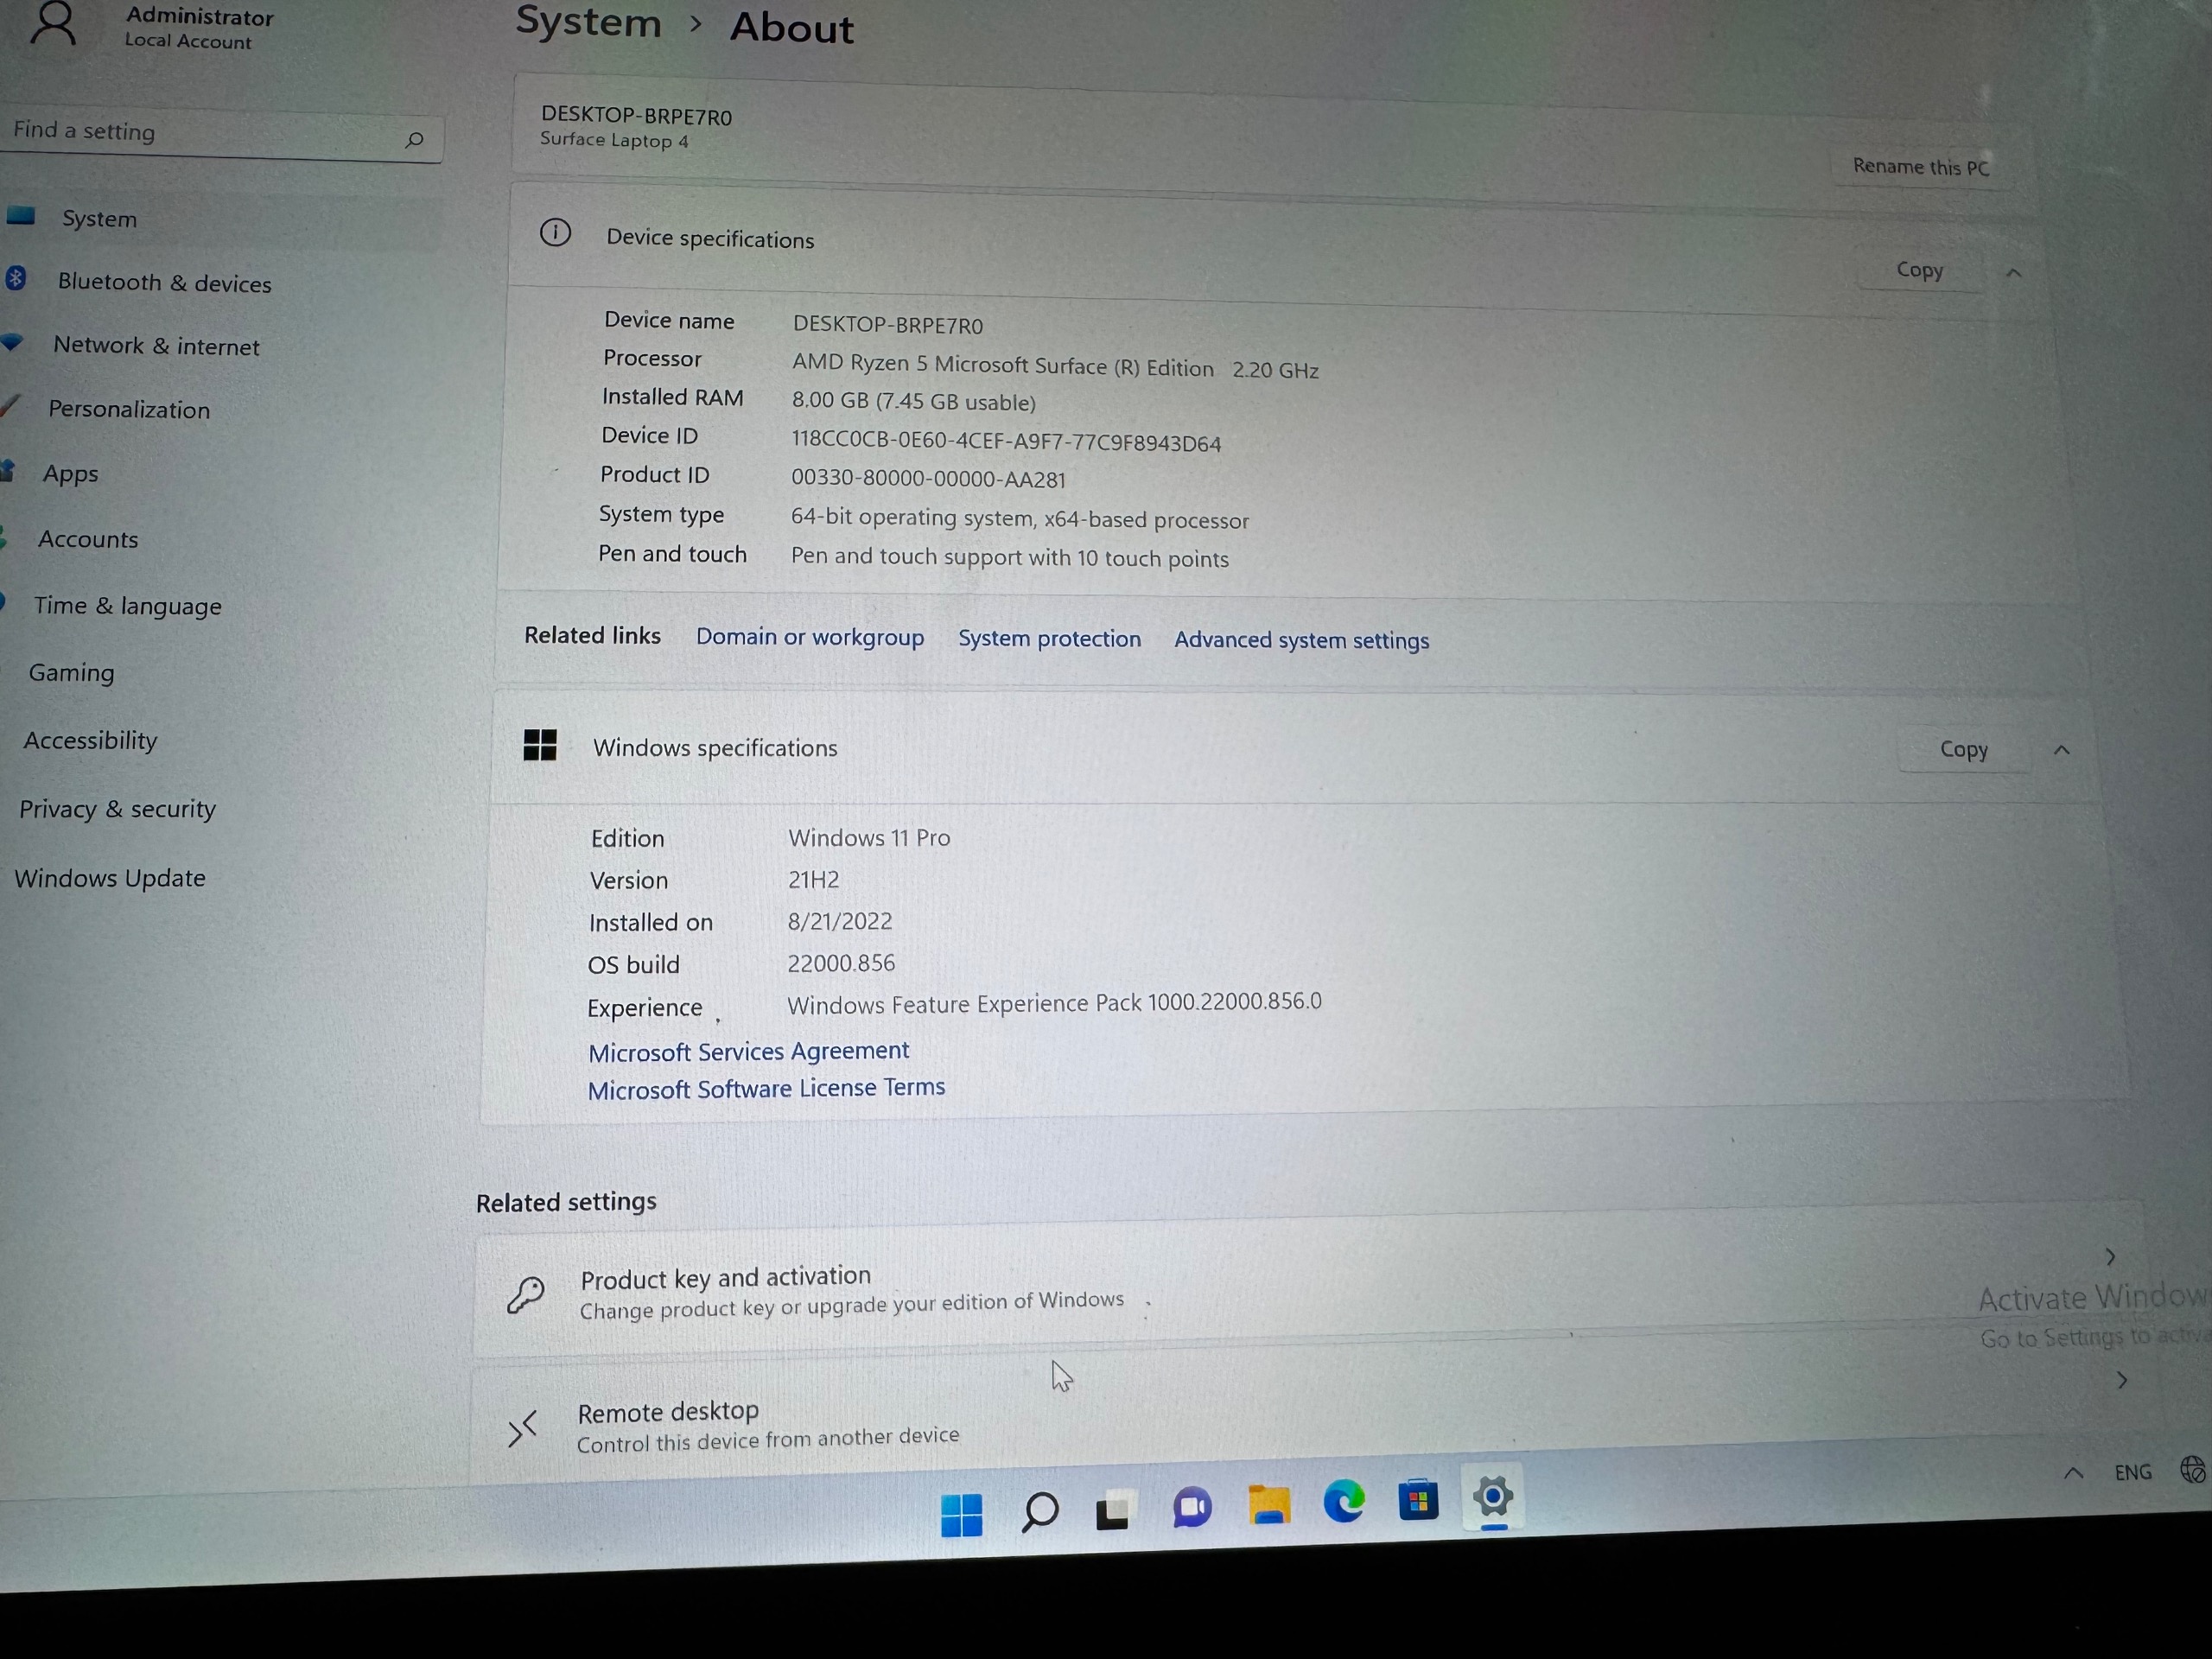Click System breadcrumb in header
The height and width of the screenshot is (1659, 2212).
588,21
